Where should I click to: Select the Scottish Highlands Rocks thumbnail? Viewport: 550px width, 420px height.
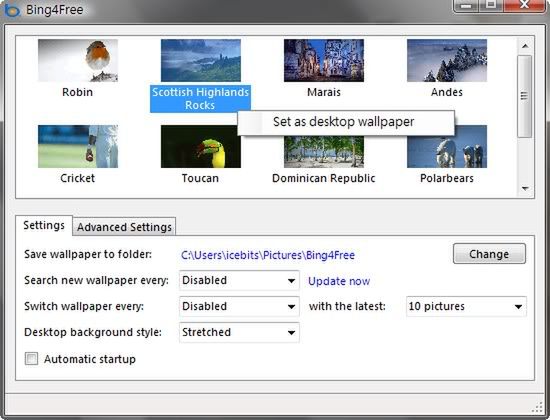[201, 60]
